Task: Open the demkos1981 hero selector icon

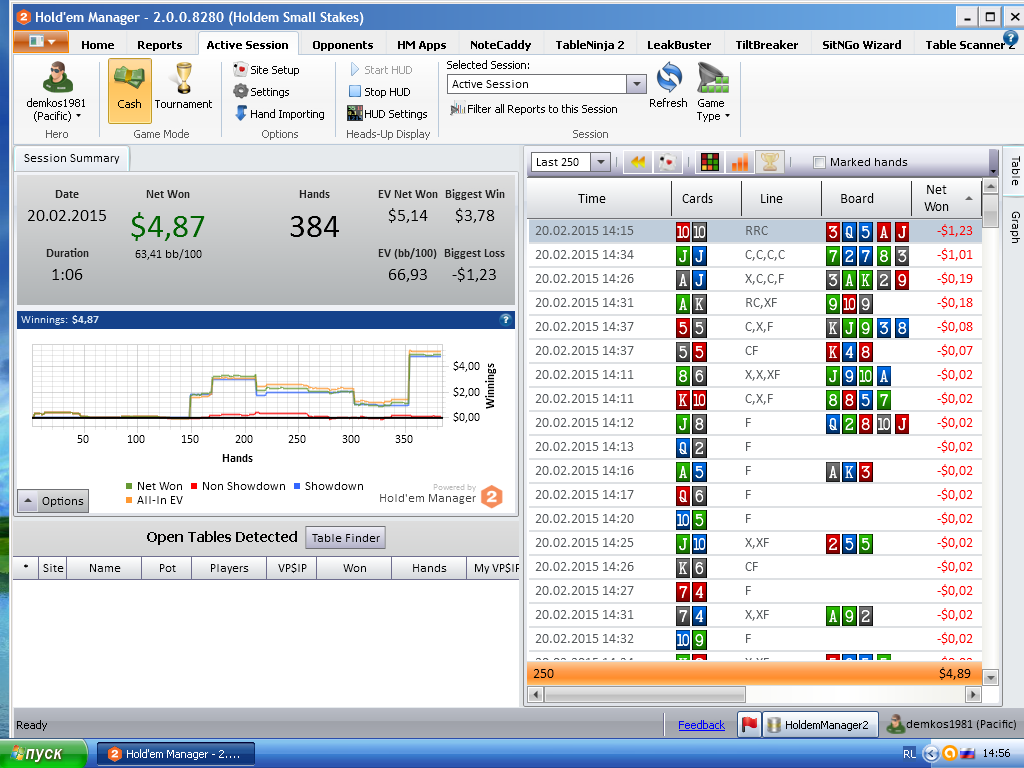Action: pyautogui.click(x=57, y=77)
